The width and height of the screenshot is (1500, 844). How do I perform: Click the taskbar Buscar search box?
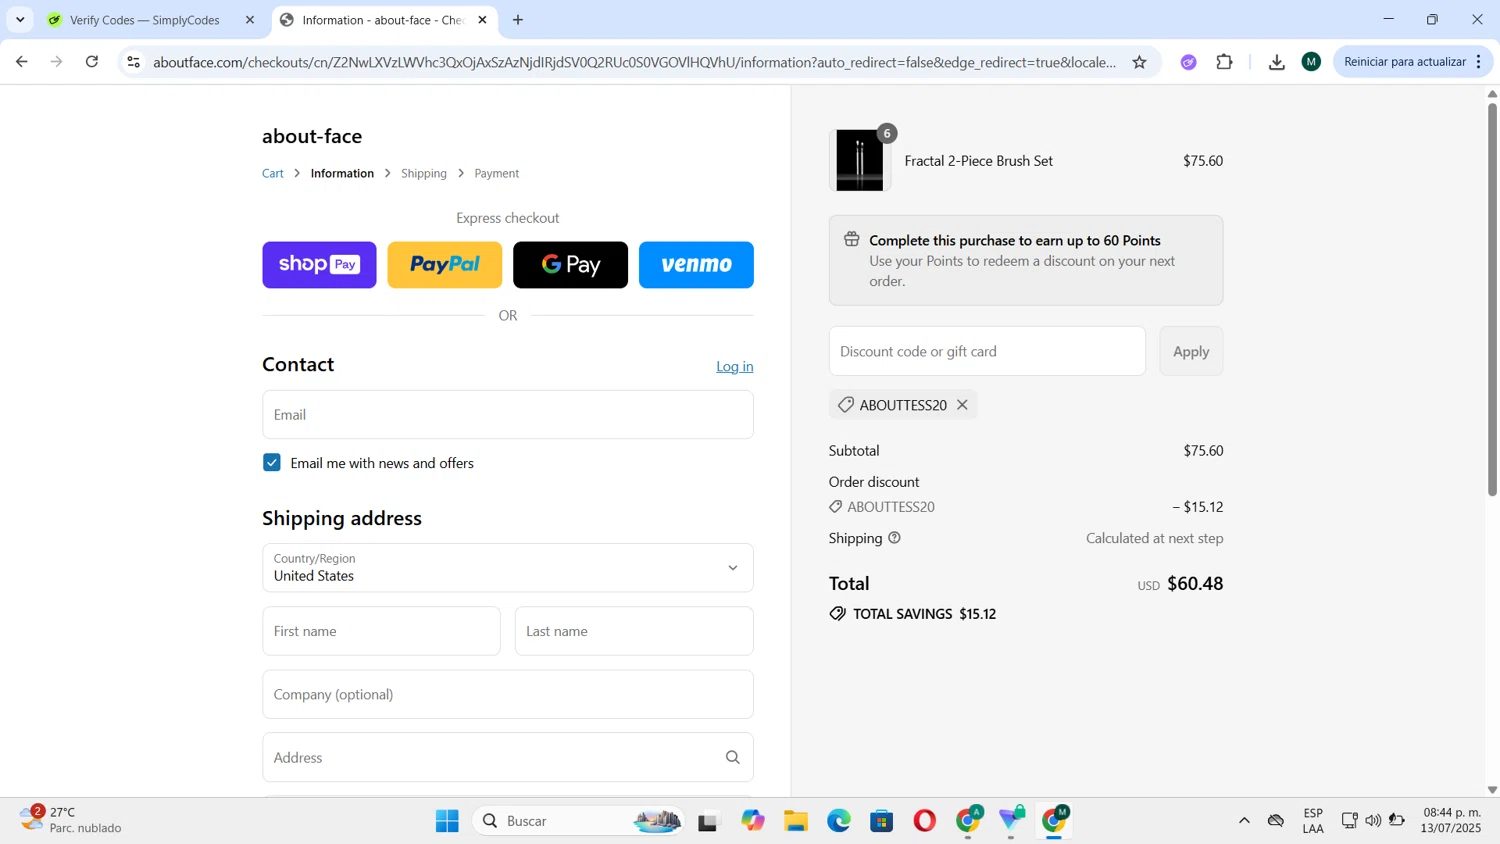[580, 821]
